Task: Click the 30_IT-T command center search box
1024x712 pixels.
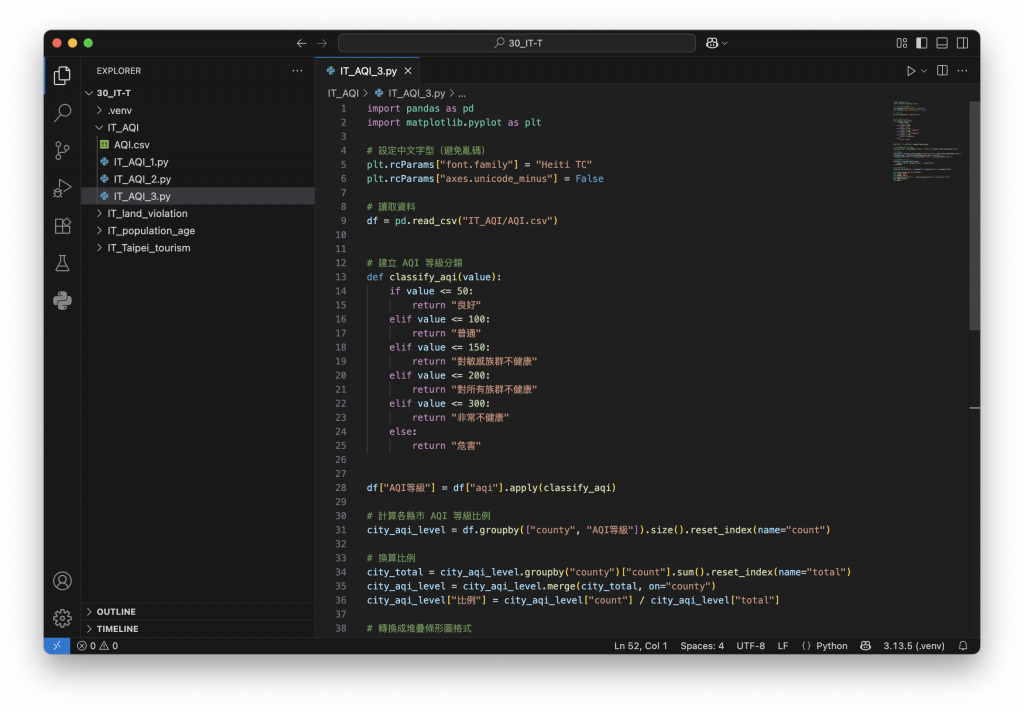Action: [517, 43]
